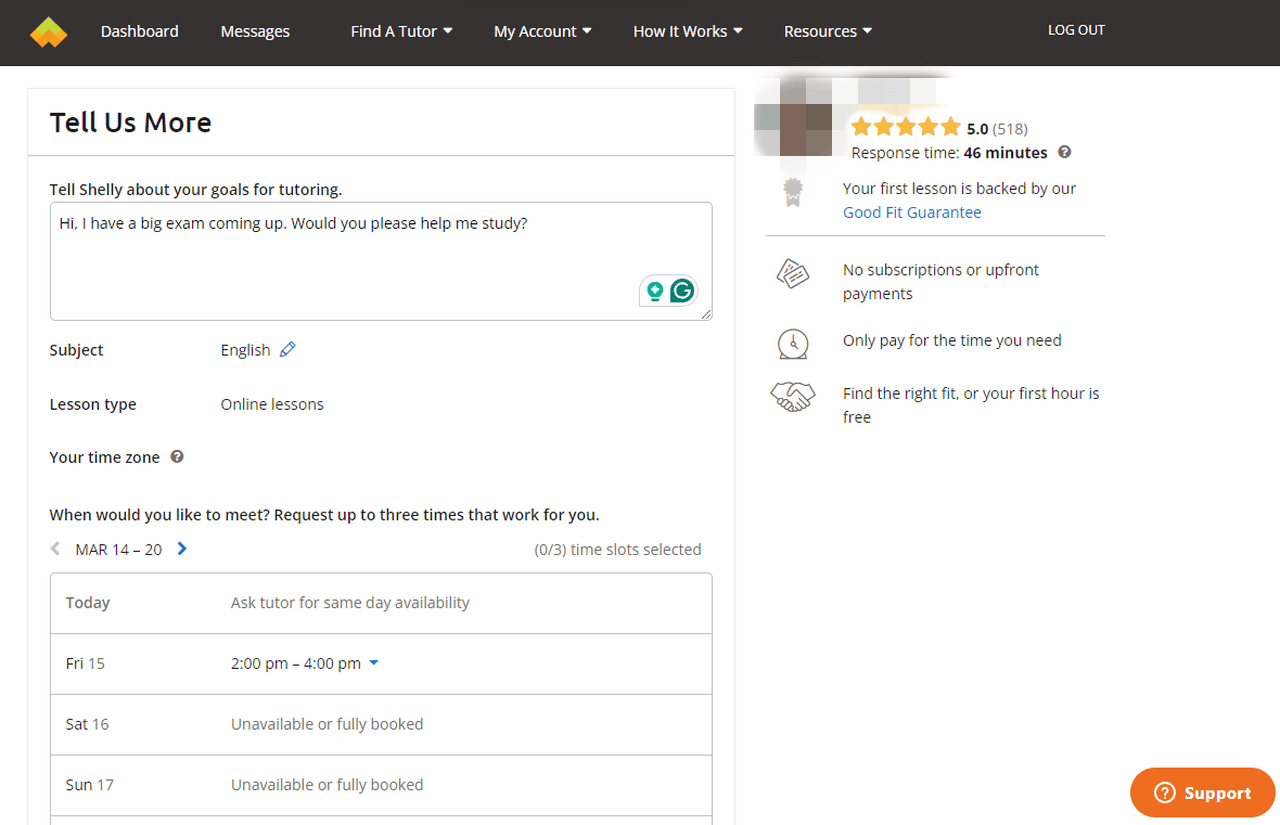Click the previous week left arrow
This screenshot has height=825, width=1280.
pyautogui.click(x=56, y=548)
